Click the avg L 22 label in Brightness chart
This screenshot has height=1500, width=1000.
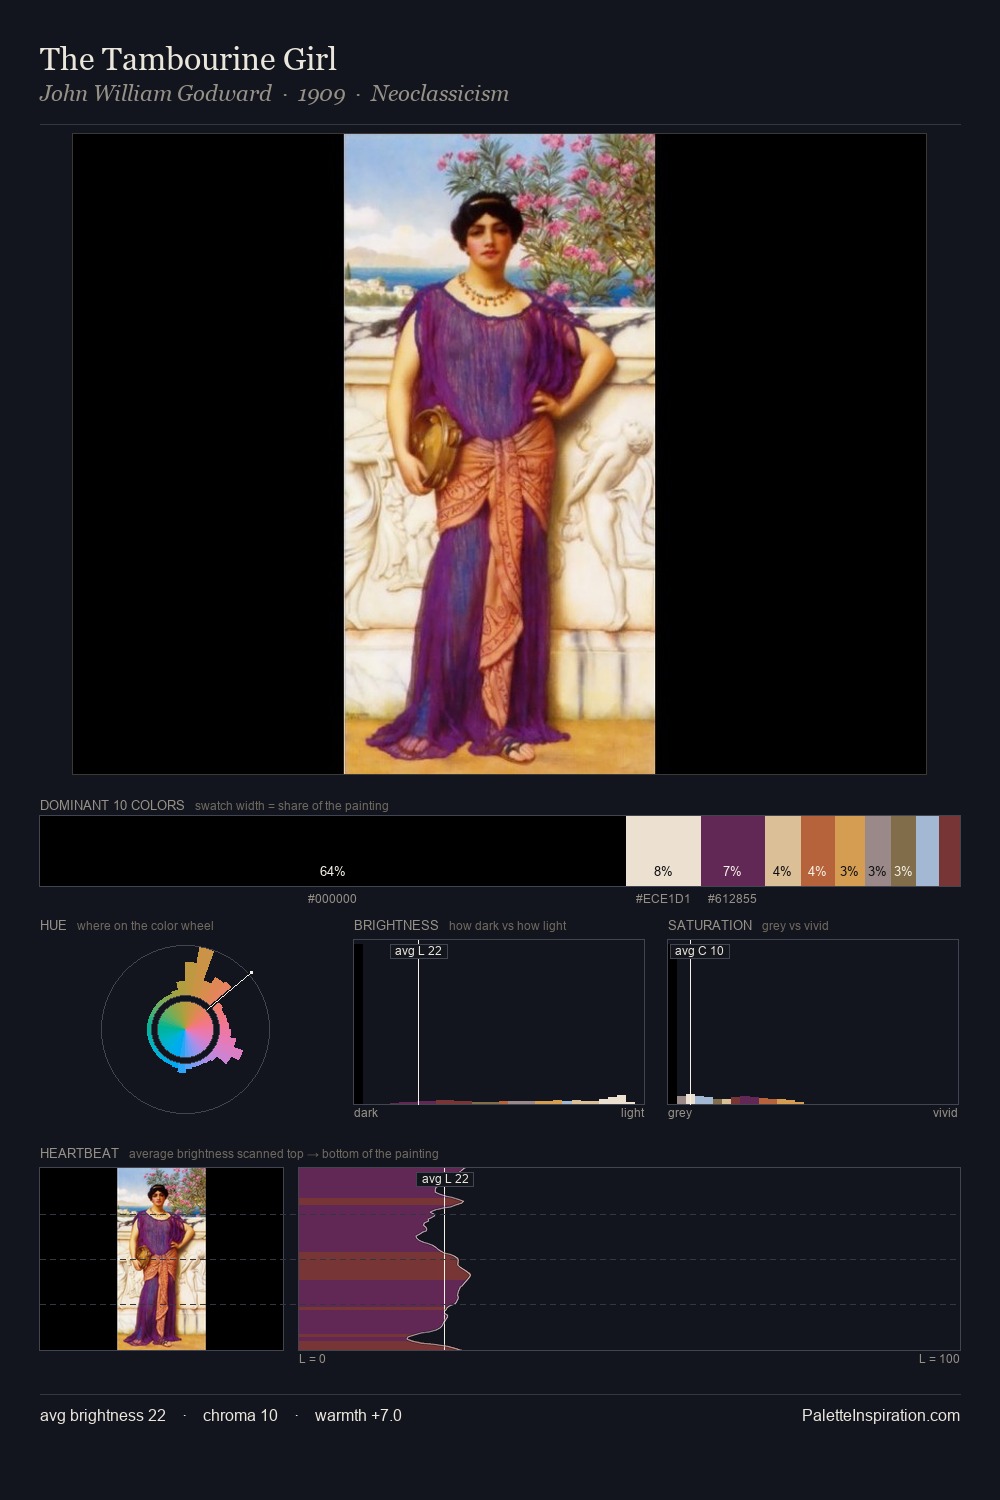coord(418,951)
